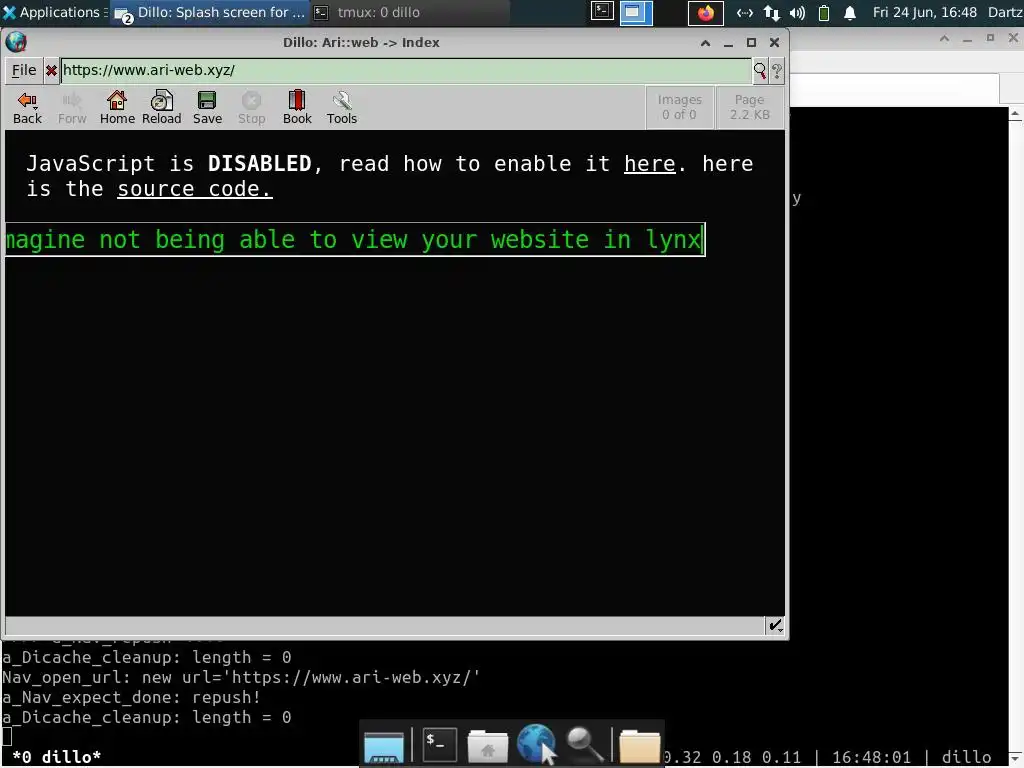Open the folder icon in dock
Viewport: 1024px width, 768px height.
point(639,746)
